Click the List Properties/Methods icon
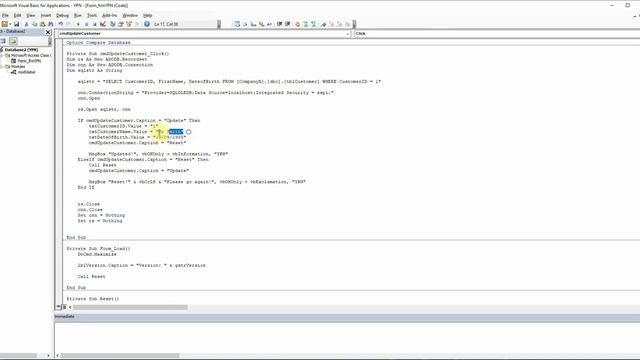Screen dimensions: 640x360 click(x=237, y=24)
